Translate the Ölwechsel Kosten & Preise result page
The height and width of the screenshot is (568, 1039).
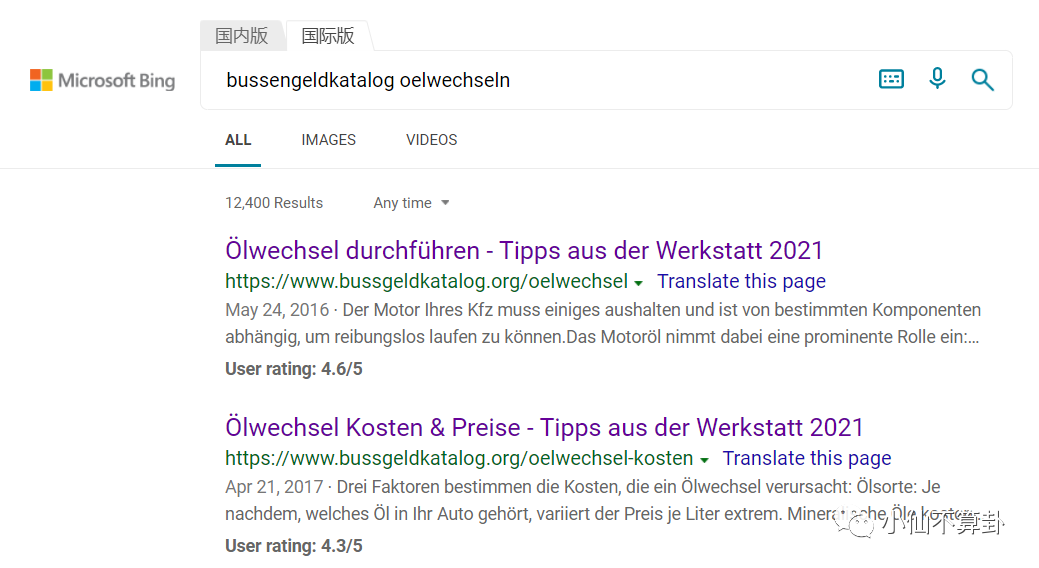point(806,458)
